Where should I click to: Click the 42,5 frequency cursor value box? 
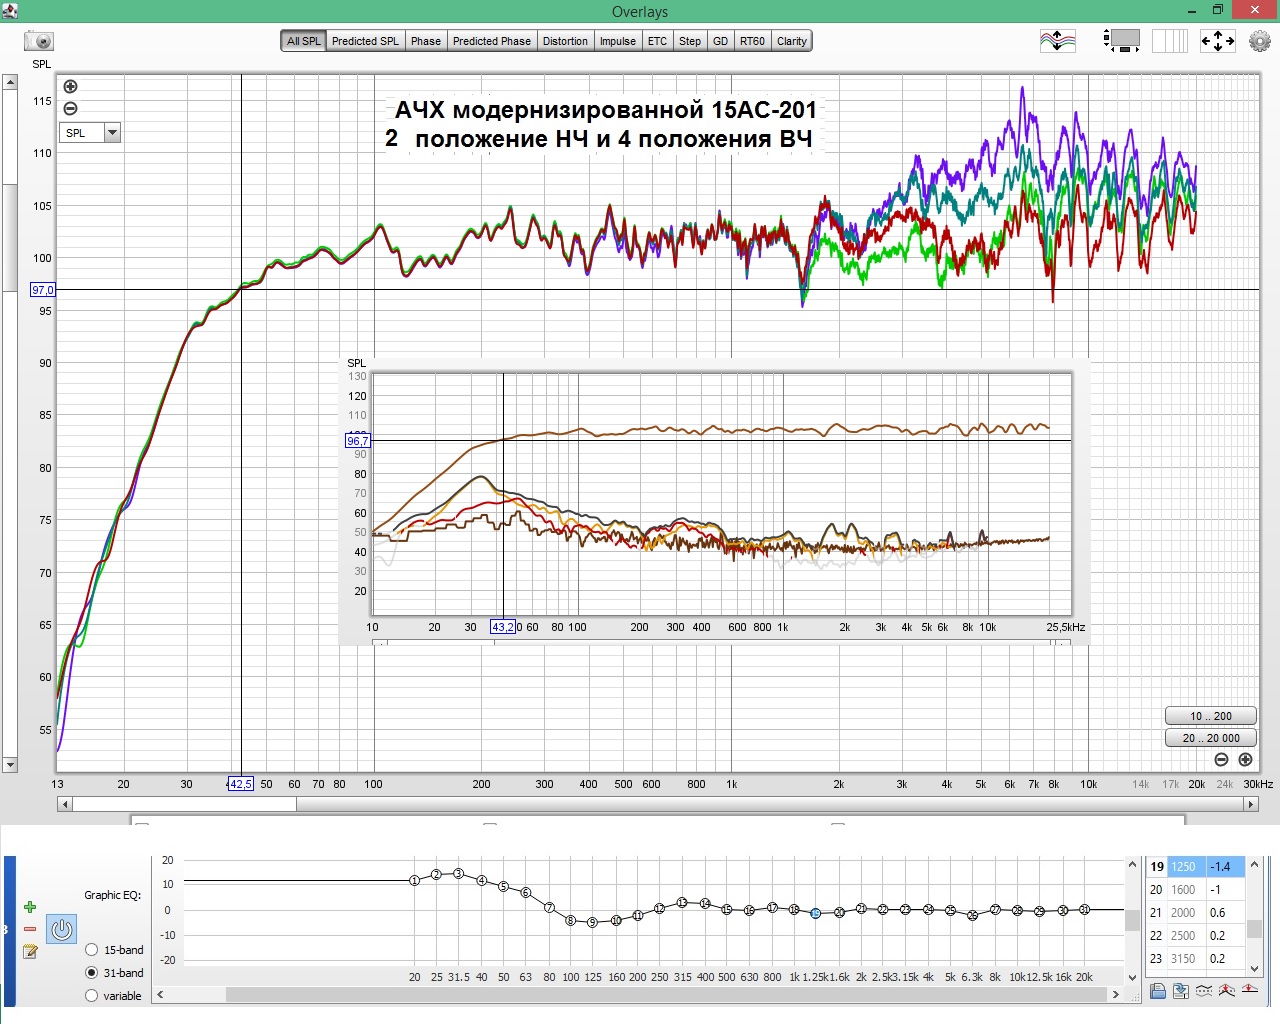pos(241,784)
